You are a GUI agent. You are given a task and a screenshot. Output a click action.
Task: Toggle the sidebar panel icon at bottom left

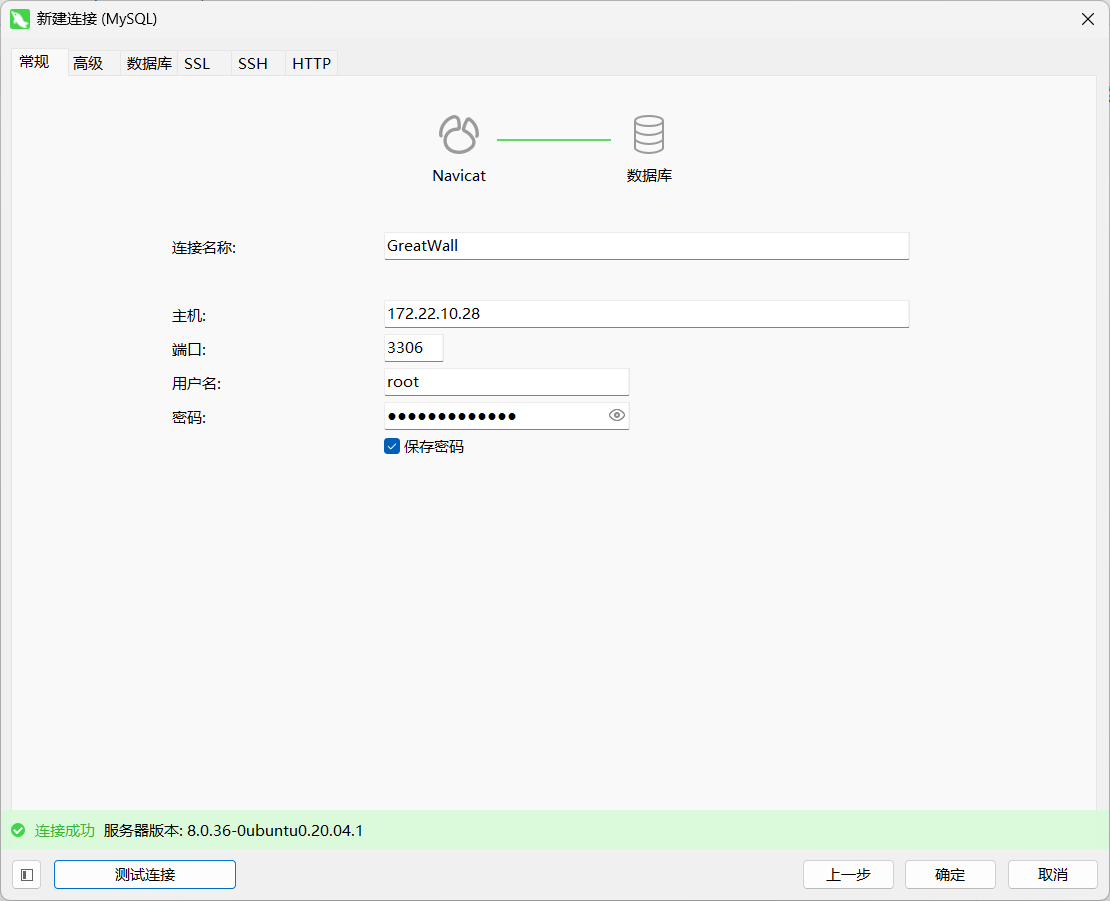pyautogui.click(x=27, y=875)
